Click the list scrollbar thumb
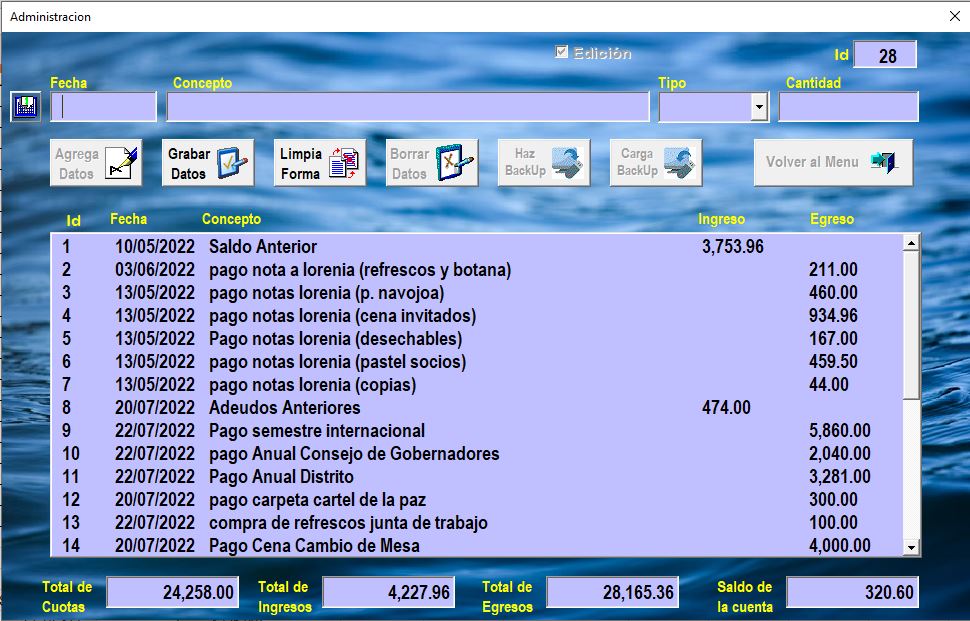The image size is (970, 621). pos(911,325)
